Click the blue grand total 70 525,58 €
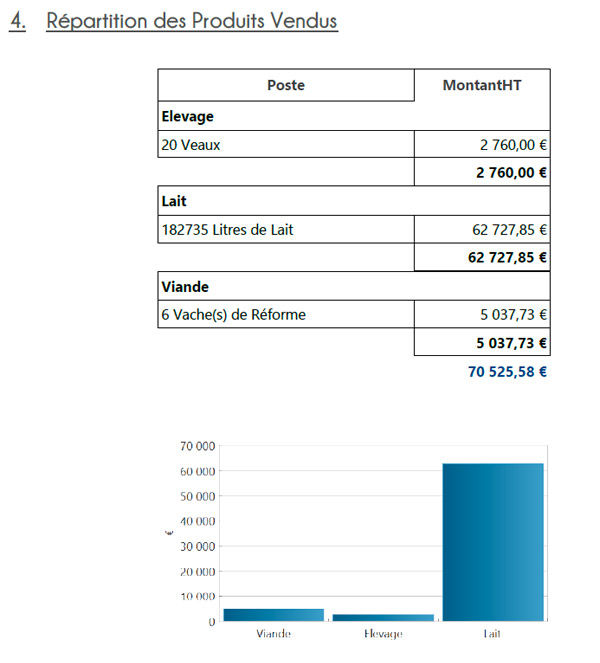The image size is (600, 663). coord(507,372)
